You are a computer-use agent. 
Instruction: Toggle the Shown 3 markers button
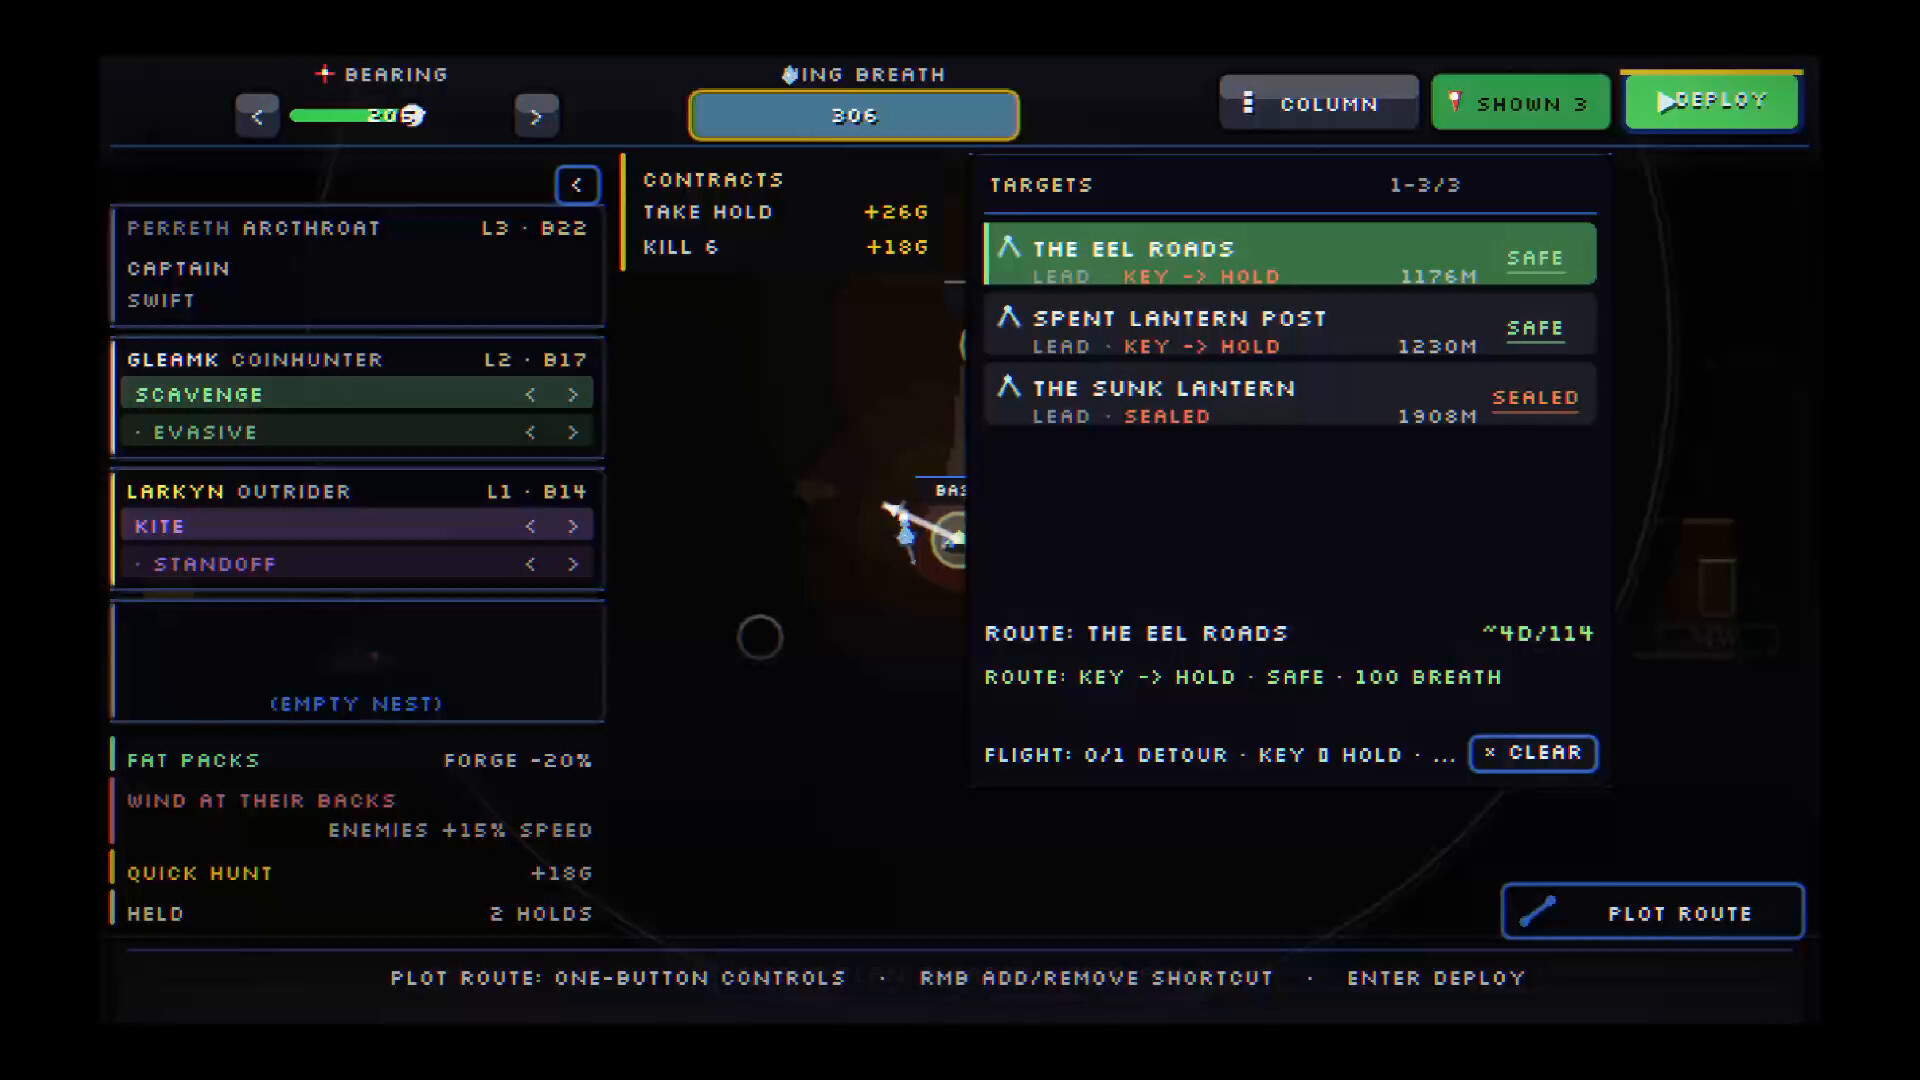1520,103
